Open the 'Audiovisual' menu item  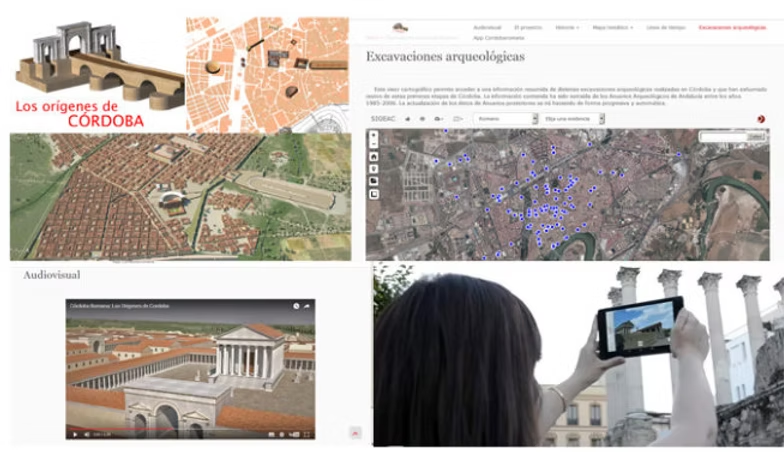tap(488, 28)
